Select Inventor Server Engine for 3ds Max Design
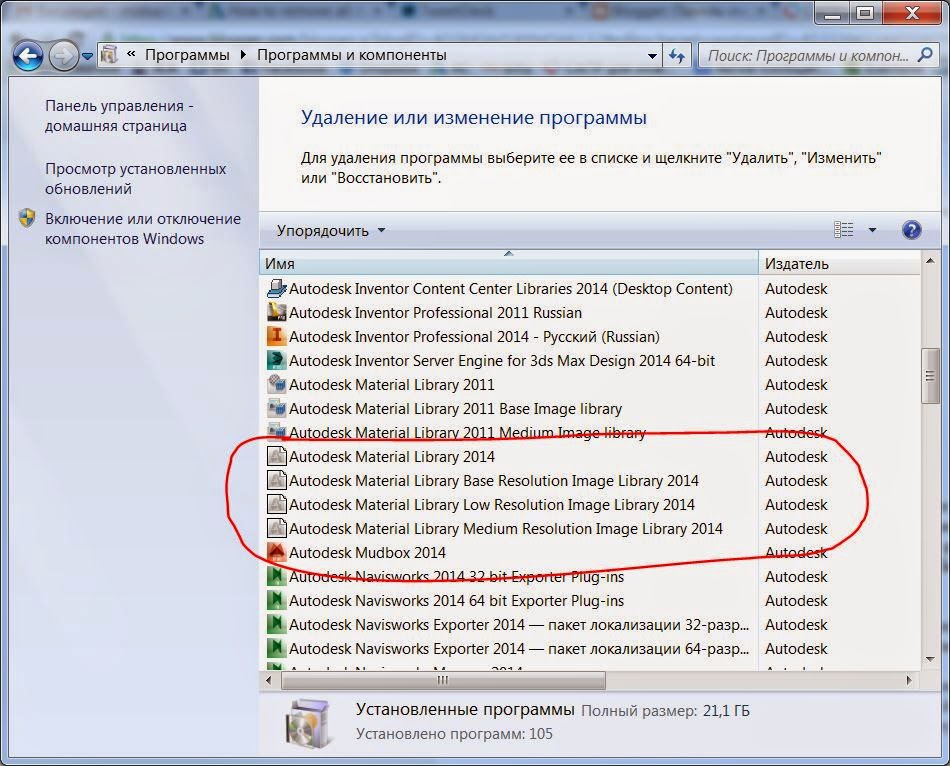Image resolution: width=950 pixels, height=766 pixels. coord(502,361)
